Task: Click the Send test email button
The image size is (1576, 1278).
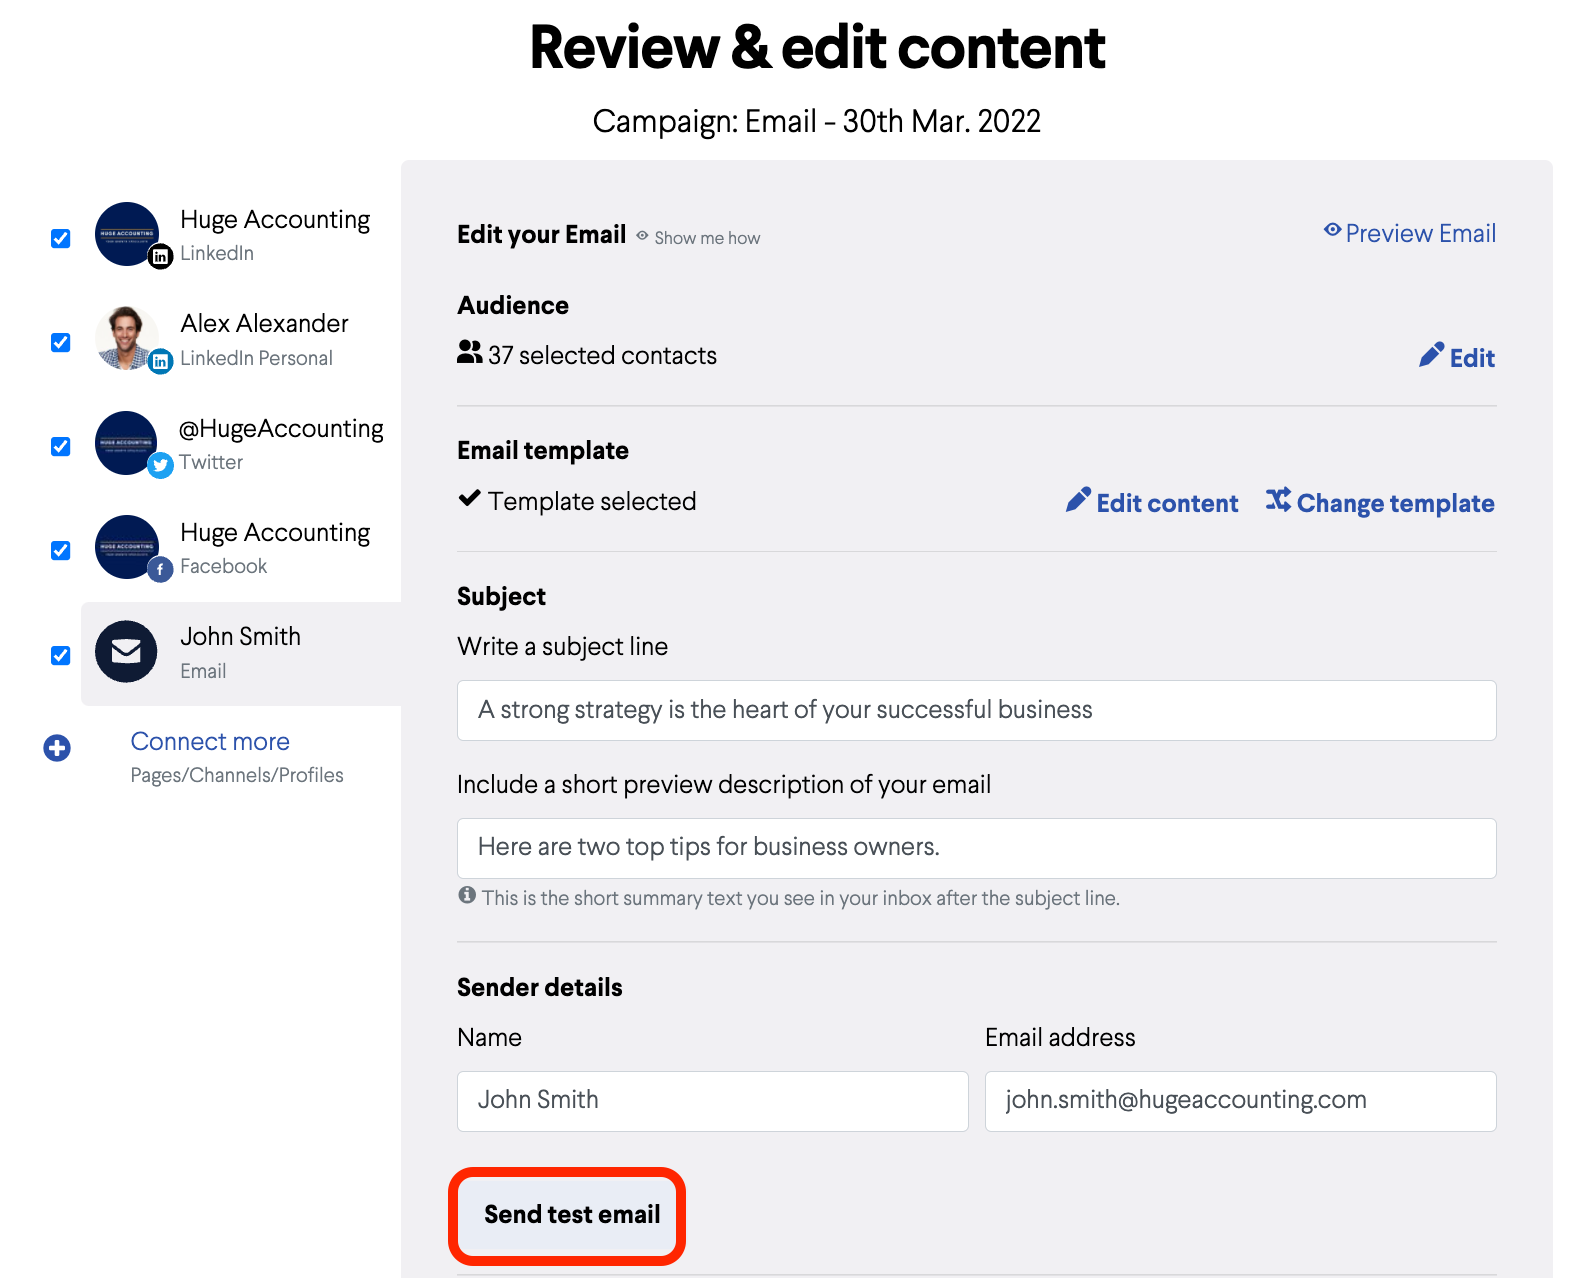Action: click(x=572, y=1214)
